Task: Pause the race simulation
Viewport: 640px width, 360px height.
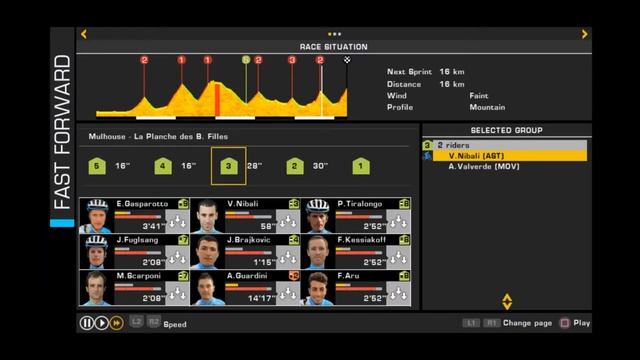Action: 87,323
